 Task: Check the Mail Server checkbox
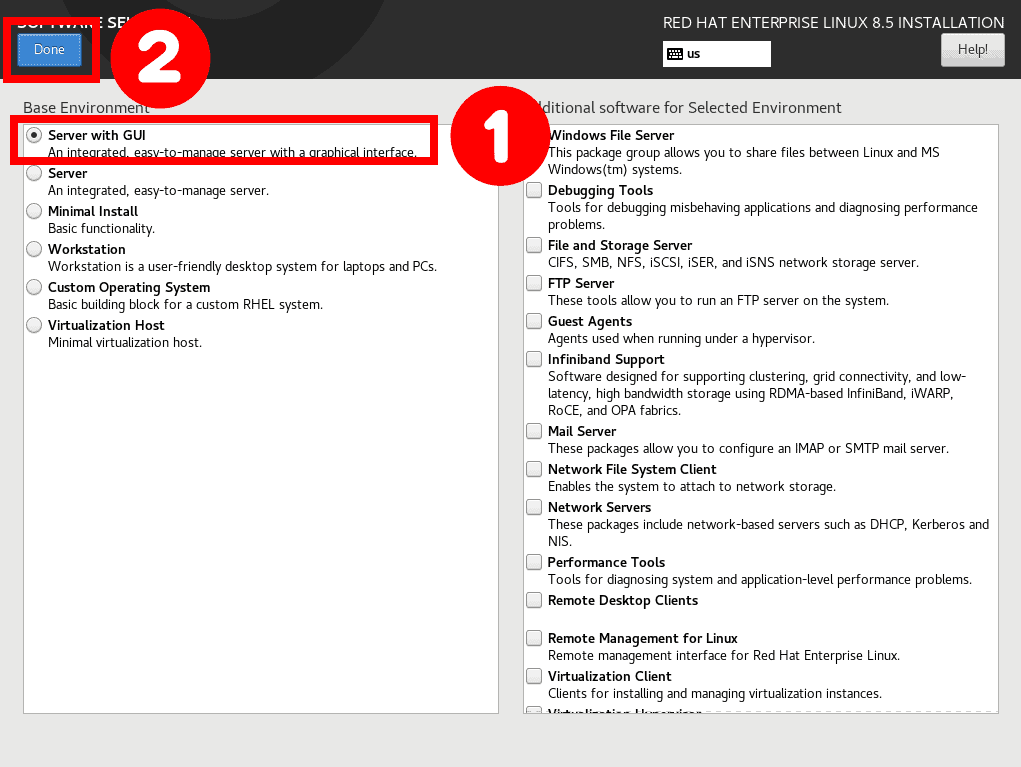(534, 431)
